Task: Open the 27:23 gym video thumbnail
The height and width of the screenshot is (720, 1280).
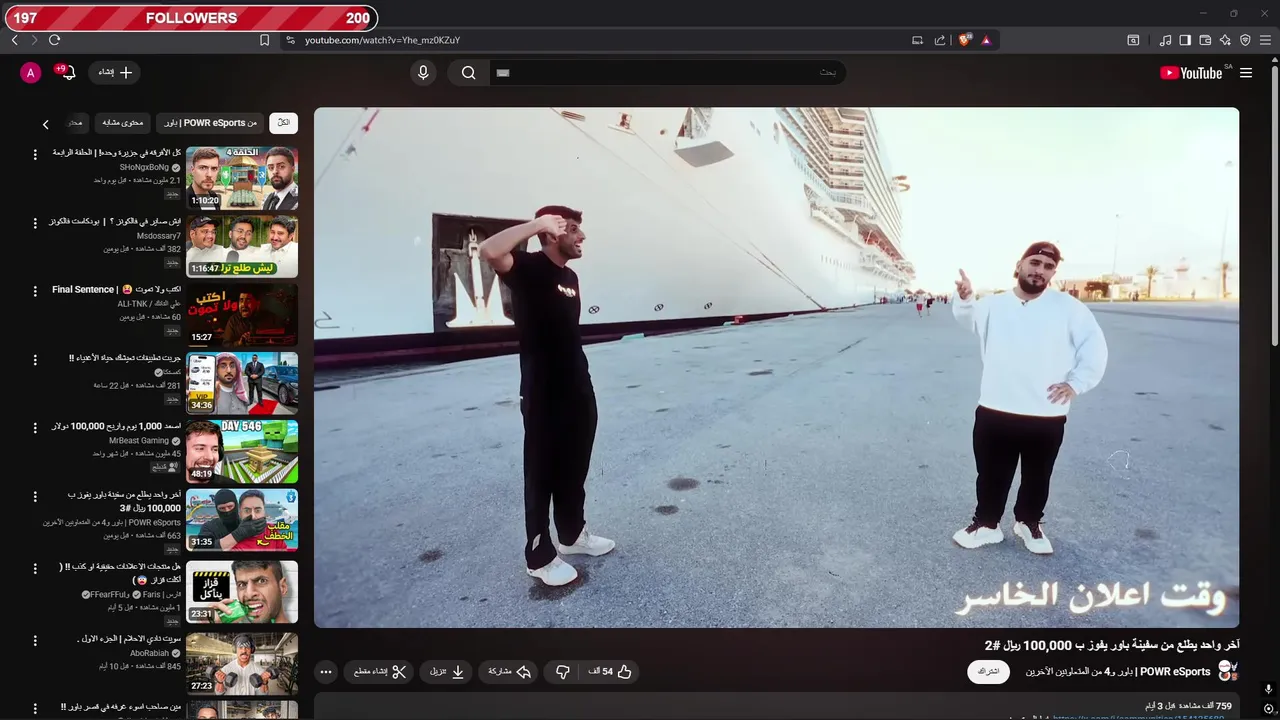Action: pos(242,663)
